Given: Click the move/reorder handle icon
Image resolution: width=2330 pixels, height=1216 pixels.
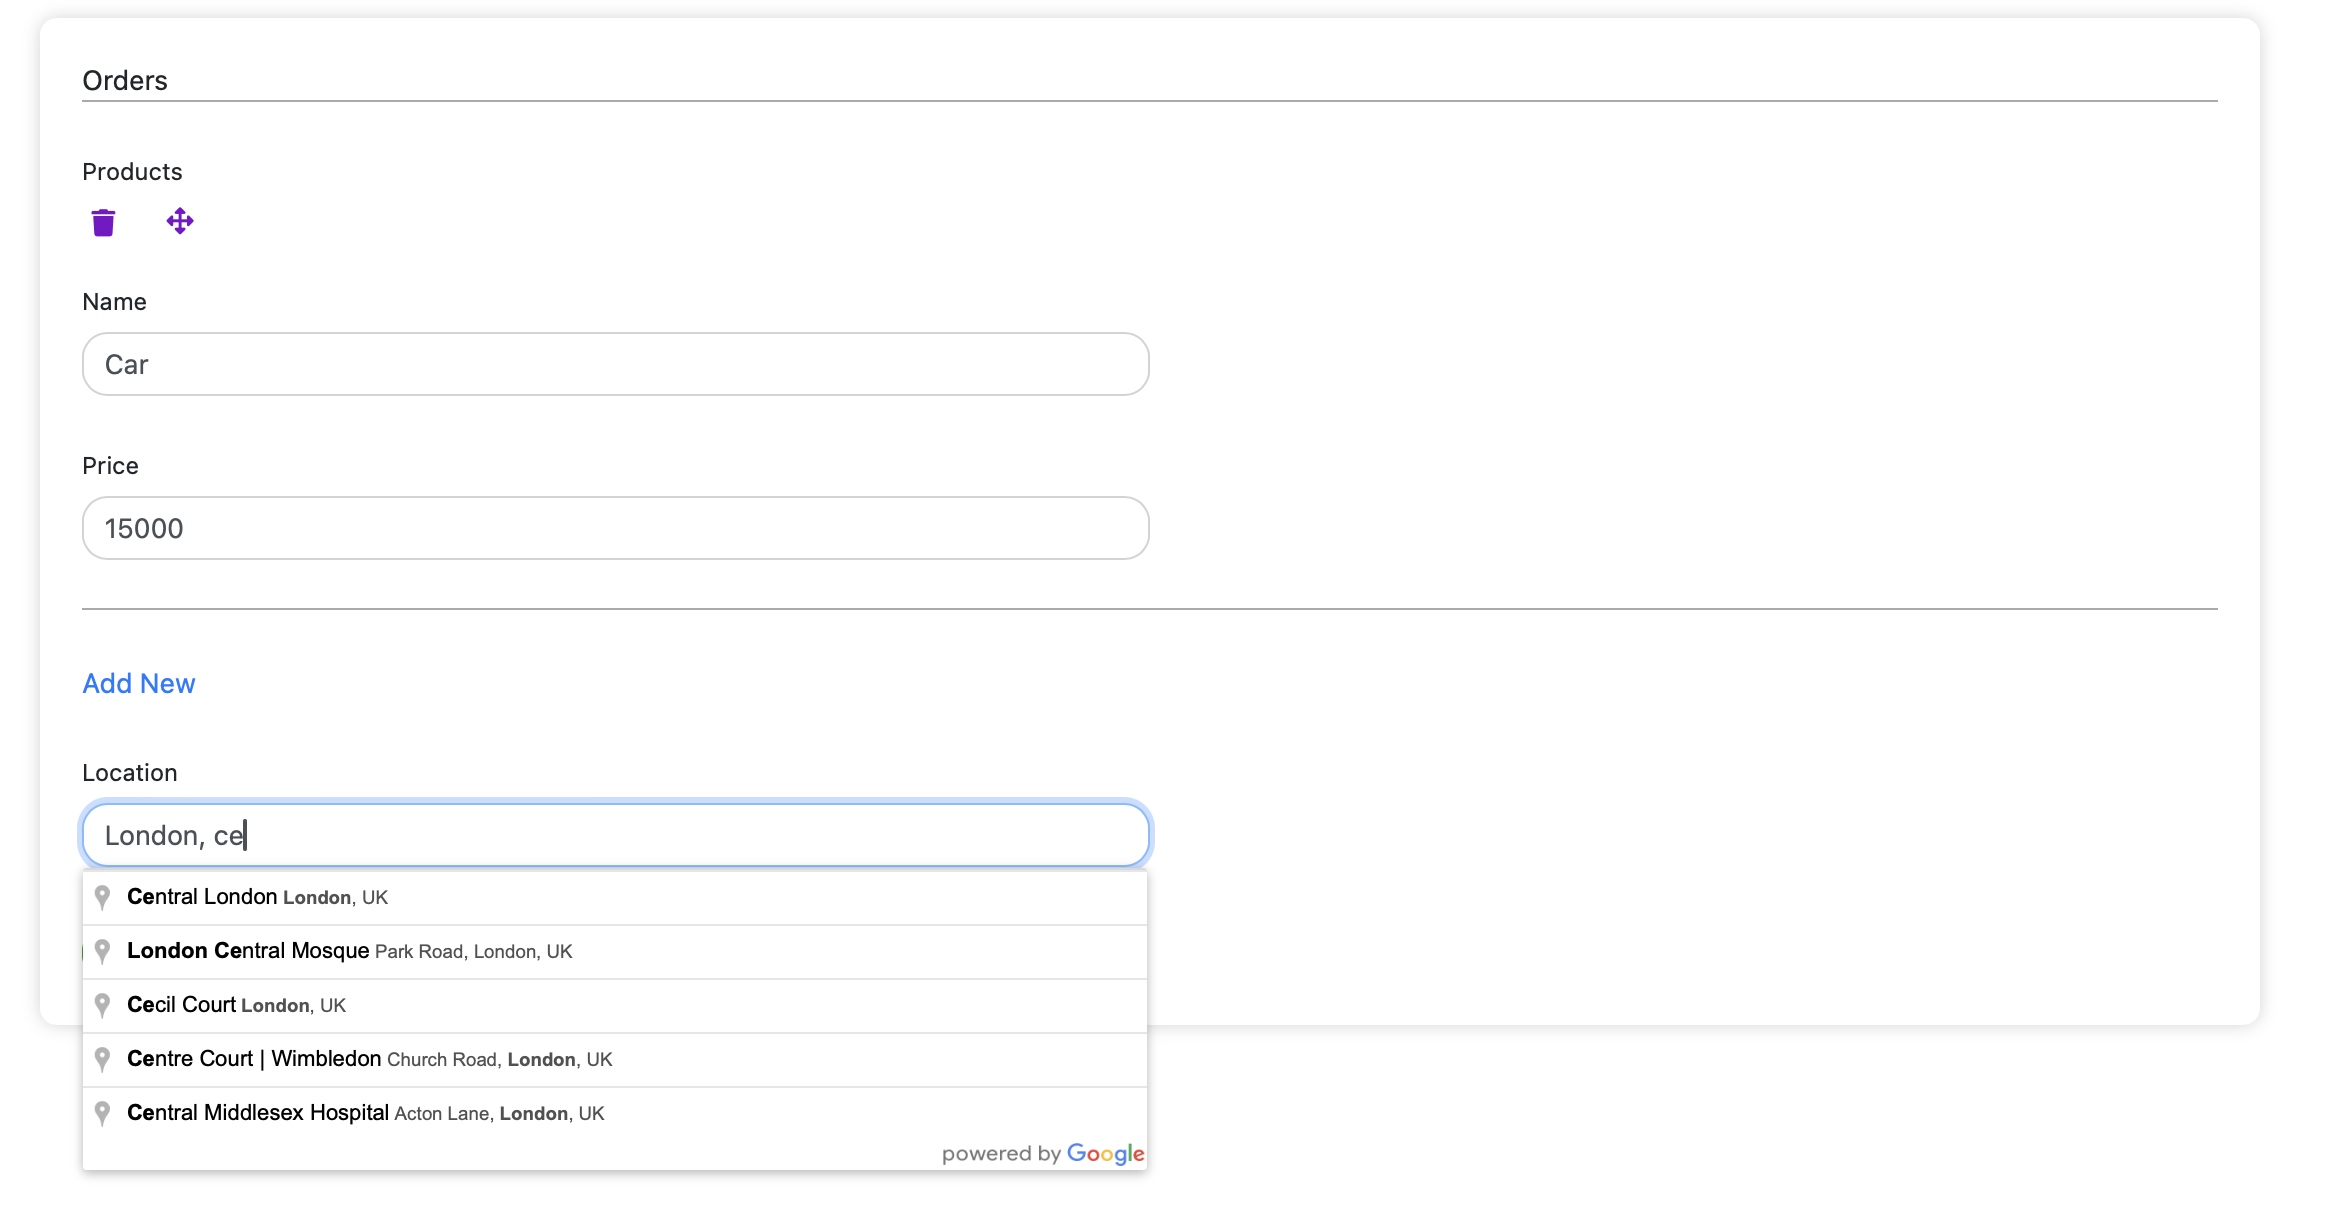Looking at the screenshot, I should pyautogui.click(x=180, y=221).
